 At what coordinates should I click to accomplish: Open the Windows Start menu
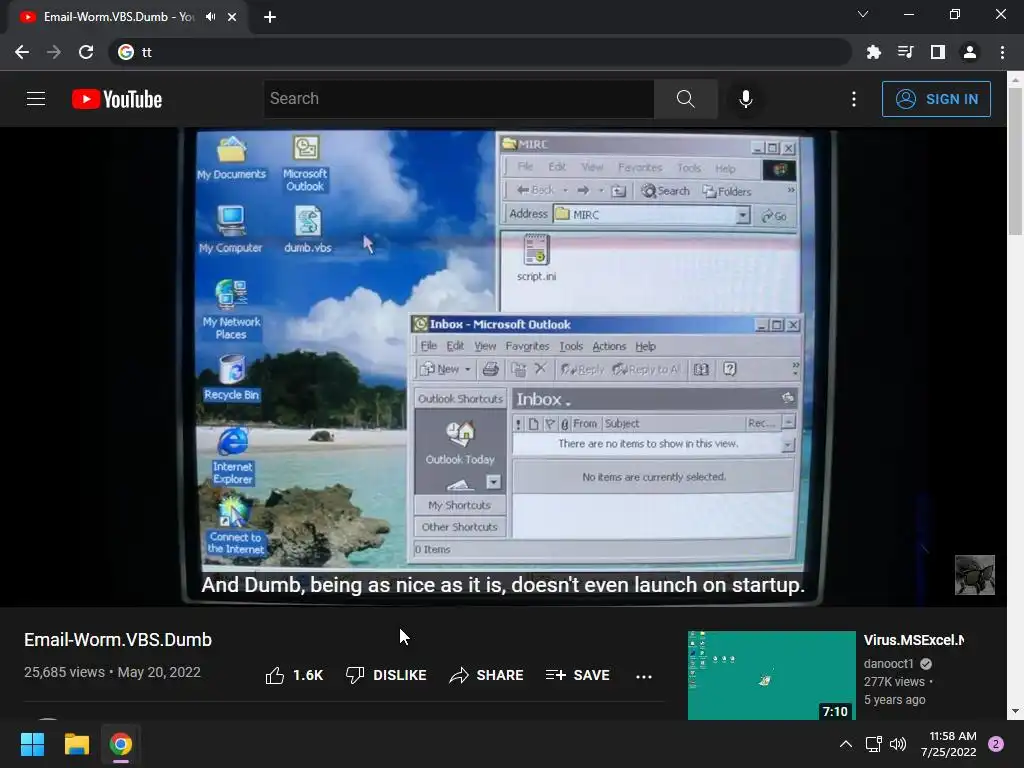(x=33, y=744)
